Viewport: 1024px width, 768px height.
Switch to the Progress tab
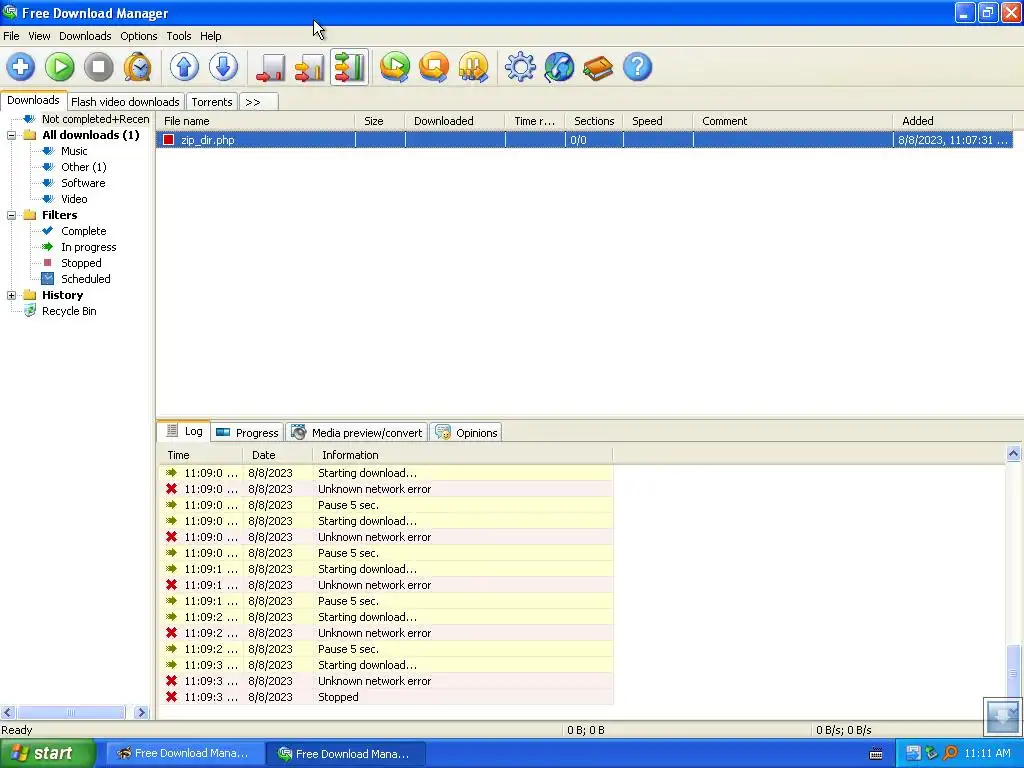click(248, 432)
